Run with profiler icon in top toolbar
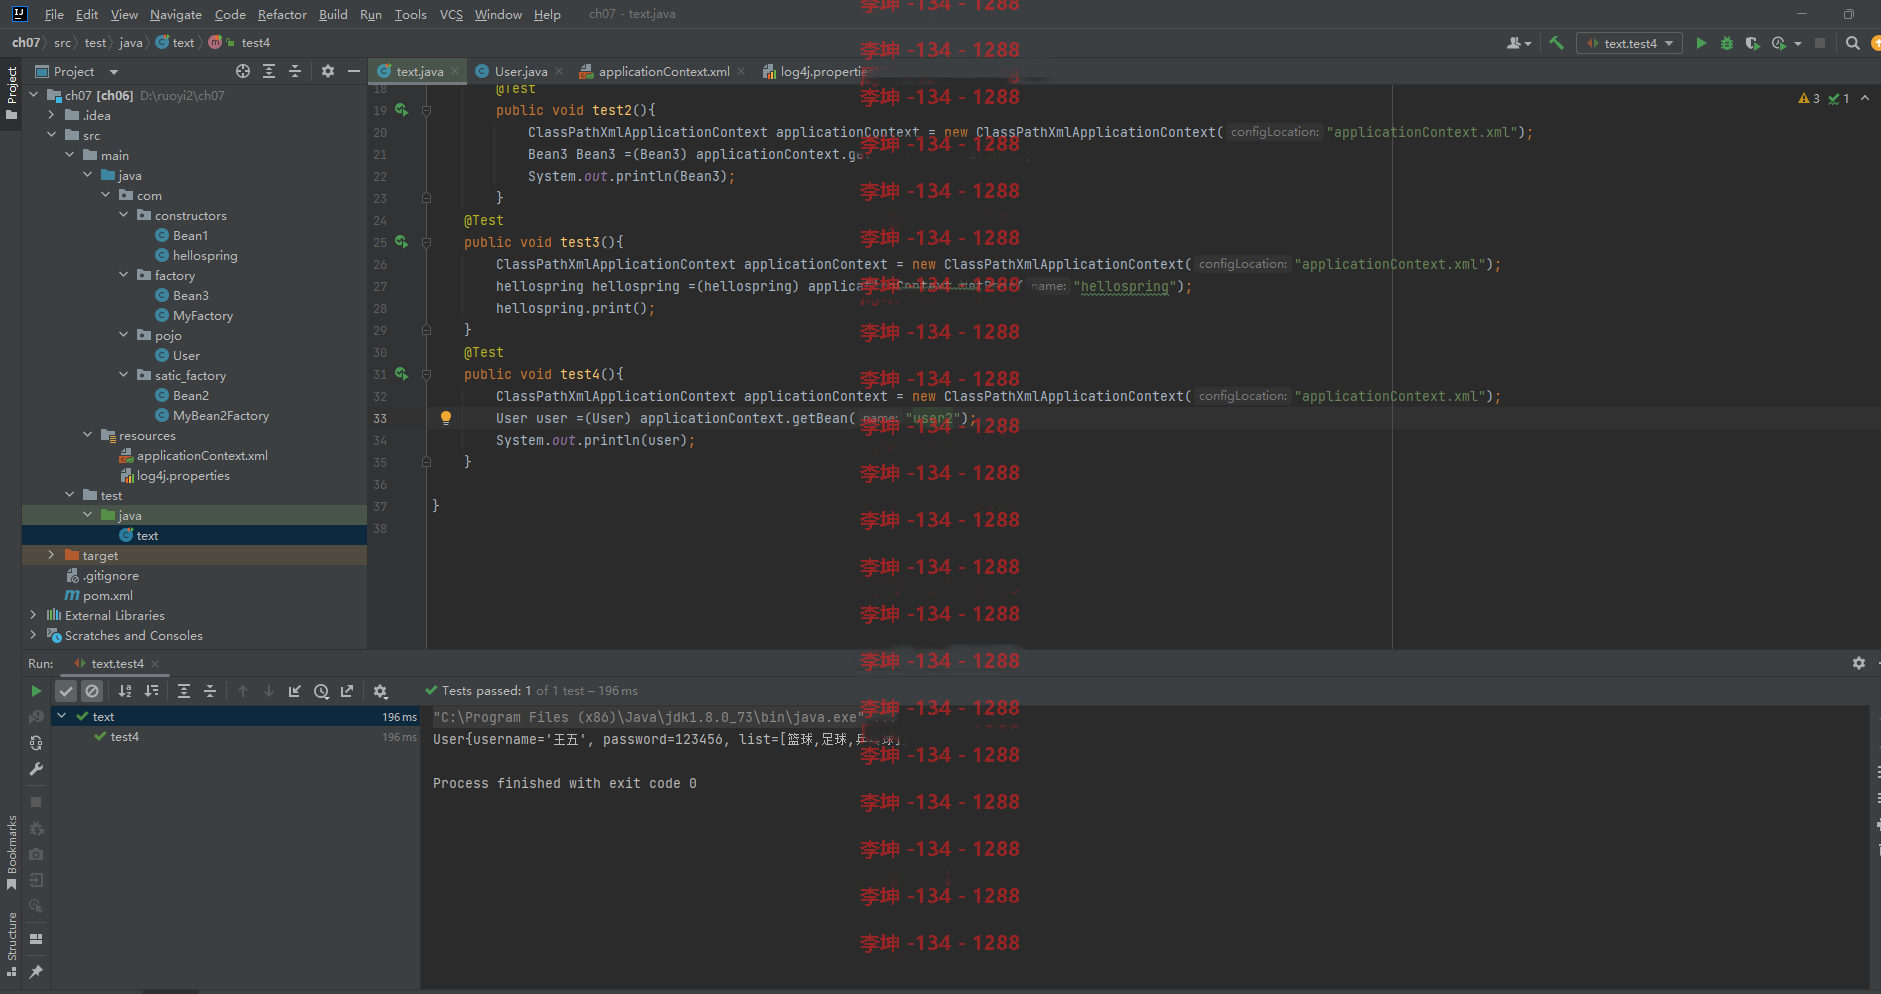 (x=1778, y=43)
